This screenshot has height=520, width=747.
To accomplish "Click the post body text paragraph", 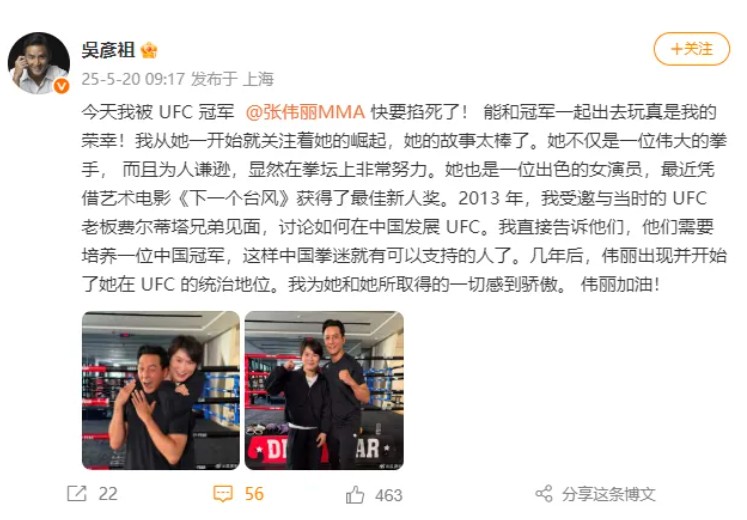I will (404, 198).
